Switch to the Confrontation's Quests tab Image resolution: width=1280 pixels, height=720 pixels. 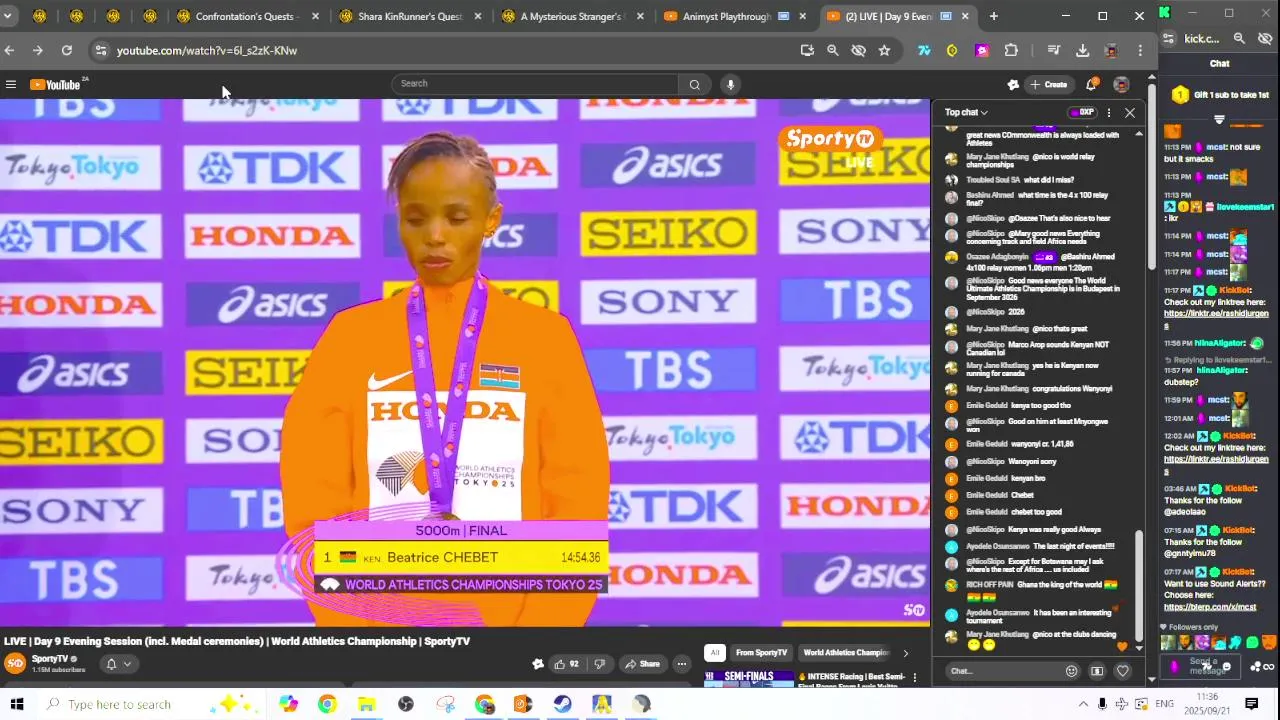249,16
